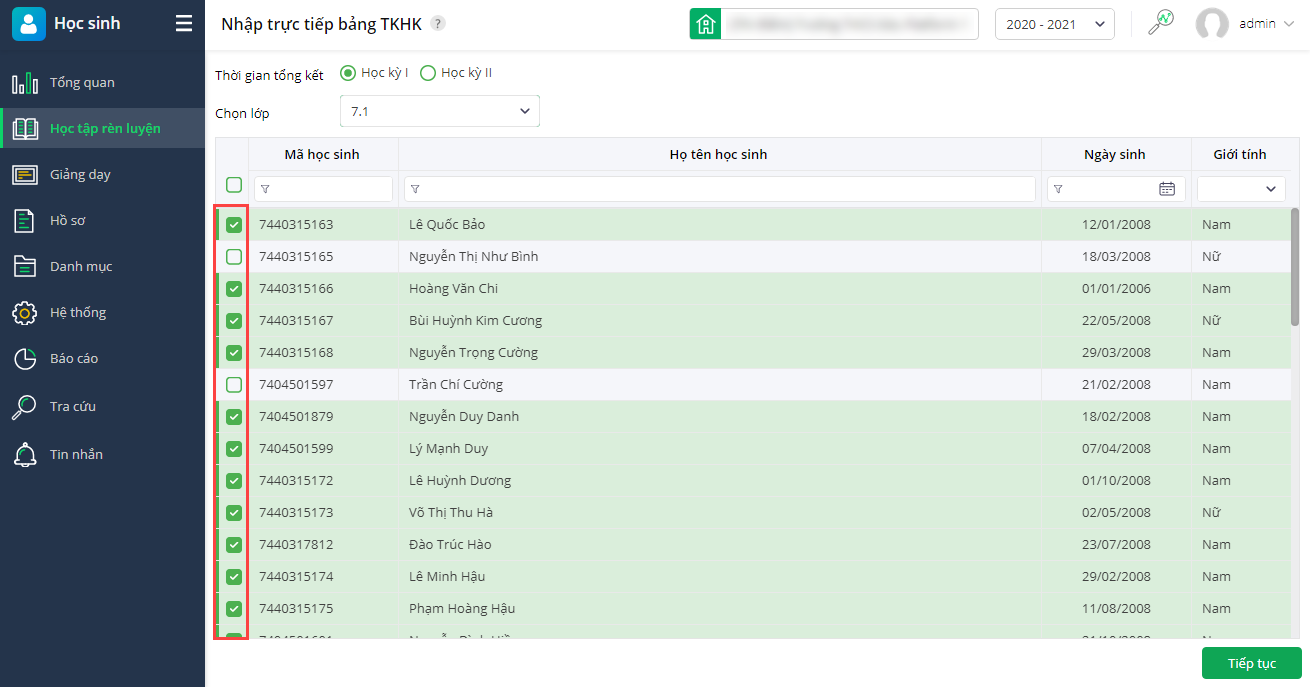Click the Tiếp tục button
The width and height of the screenshot is (1310, 687).
coord(1251,664)
